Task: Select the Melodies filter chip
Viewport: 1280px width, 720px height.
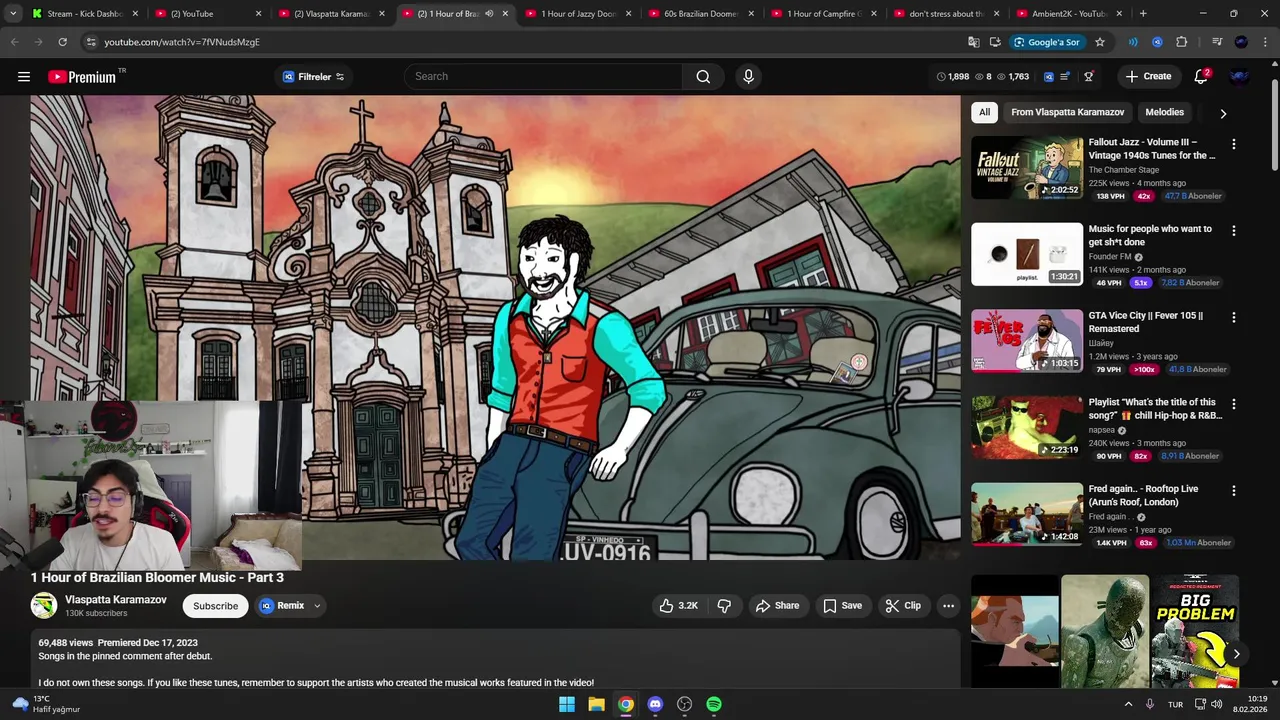Action: click(x=1164, y=112)
